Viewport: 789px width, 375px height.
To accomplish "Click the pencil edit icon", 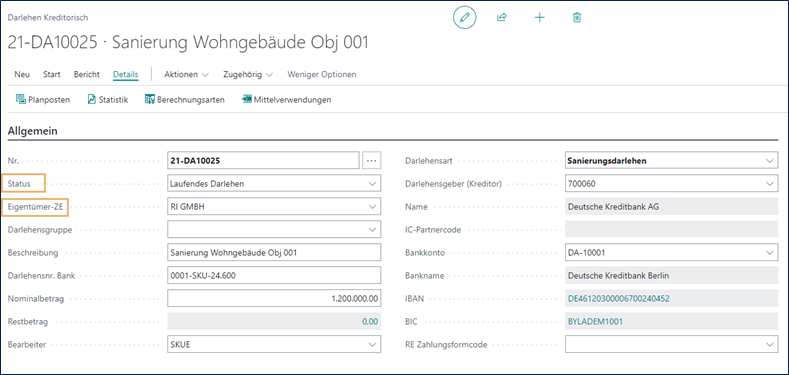I will click(x=464, y=18).
